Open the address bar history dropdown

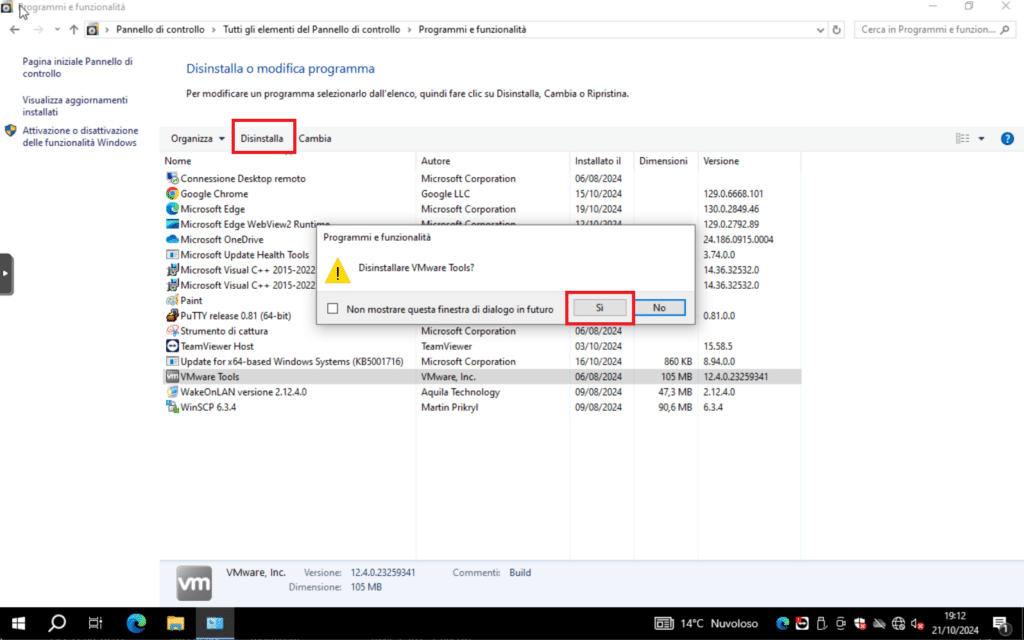(x=820, y=30)
